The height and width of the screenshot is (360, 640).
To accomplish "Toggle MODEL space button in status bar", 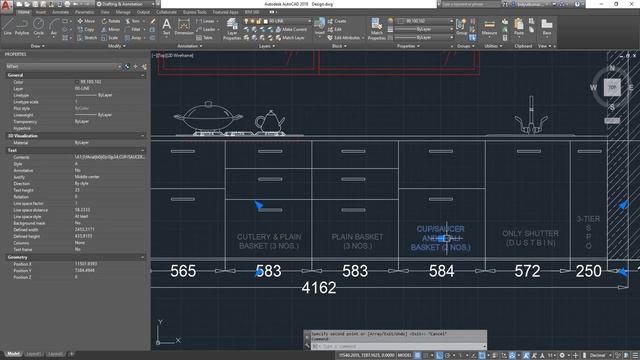I will click(405, 356).
